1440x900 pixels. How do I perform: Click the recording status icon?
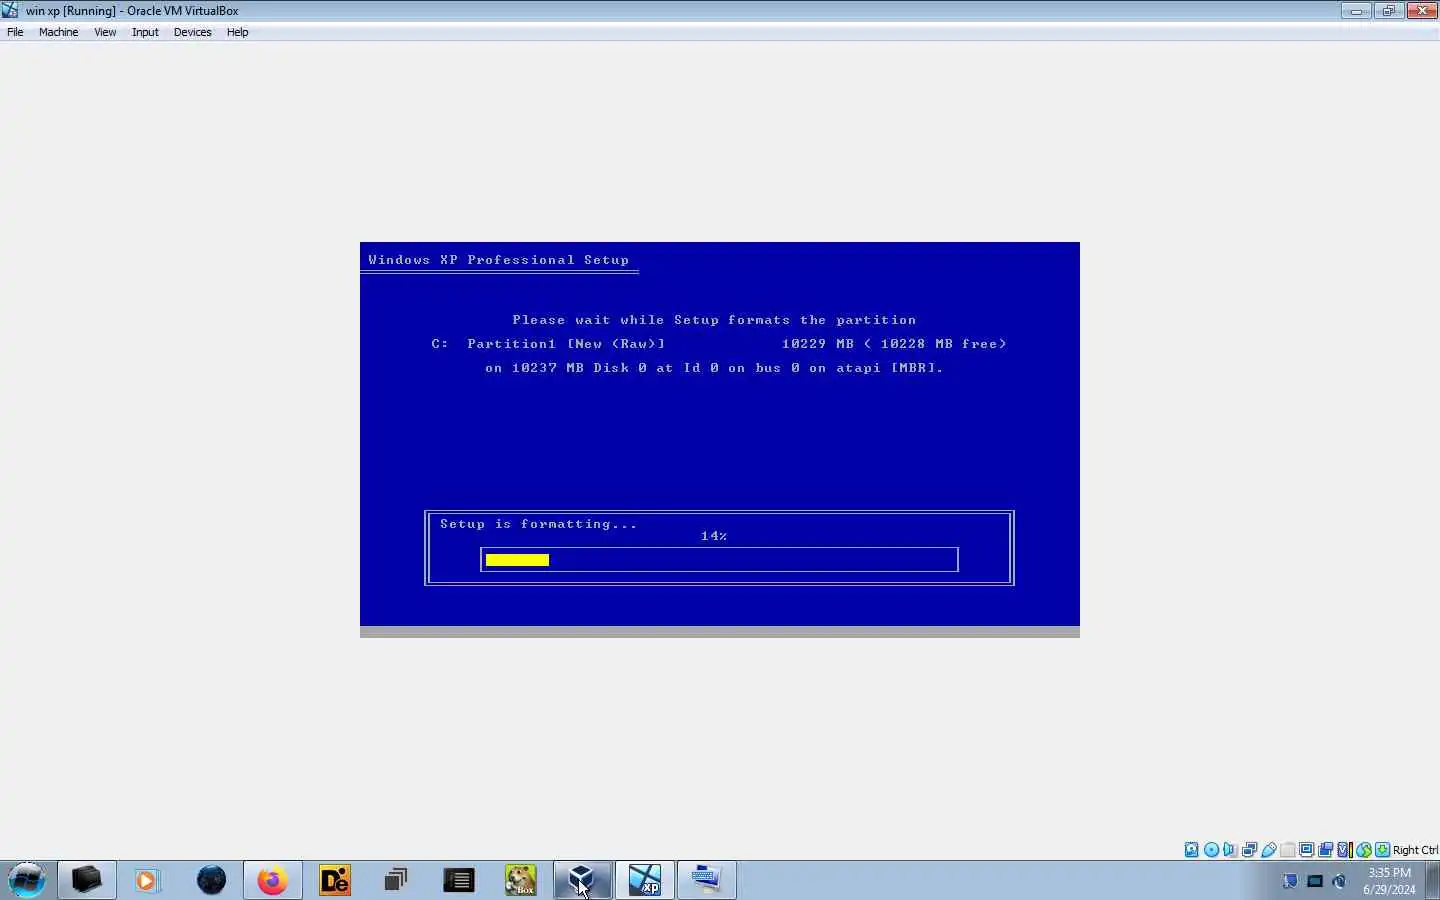pos(1326,850)
